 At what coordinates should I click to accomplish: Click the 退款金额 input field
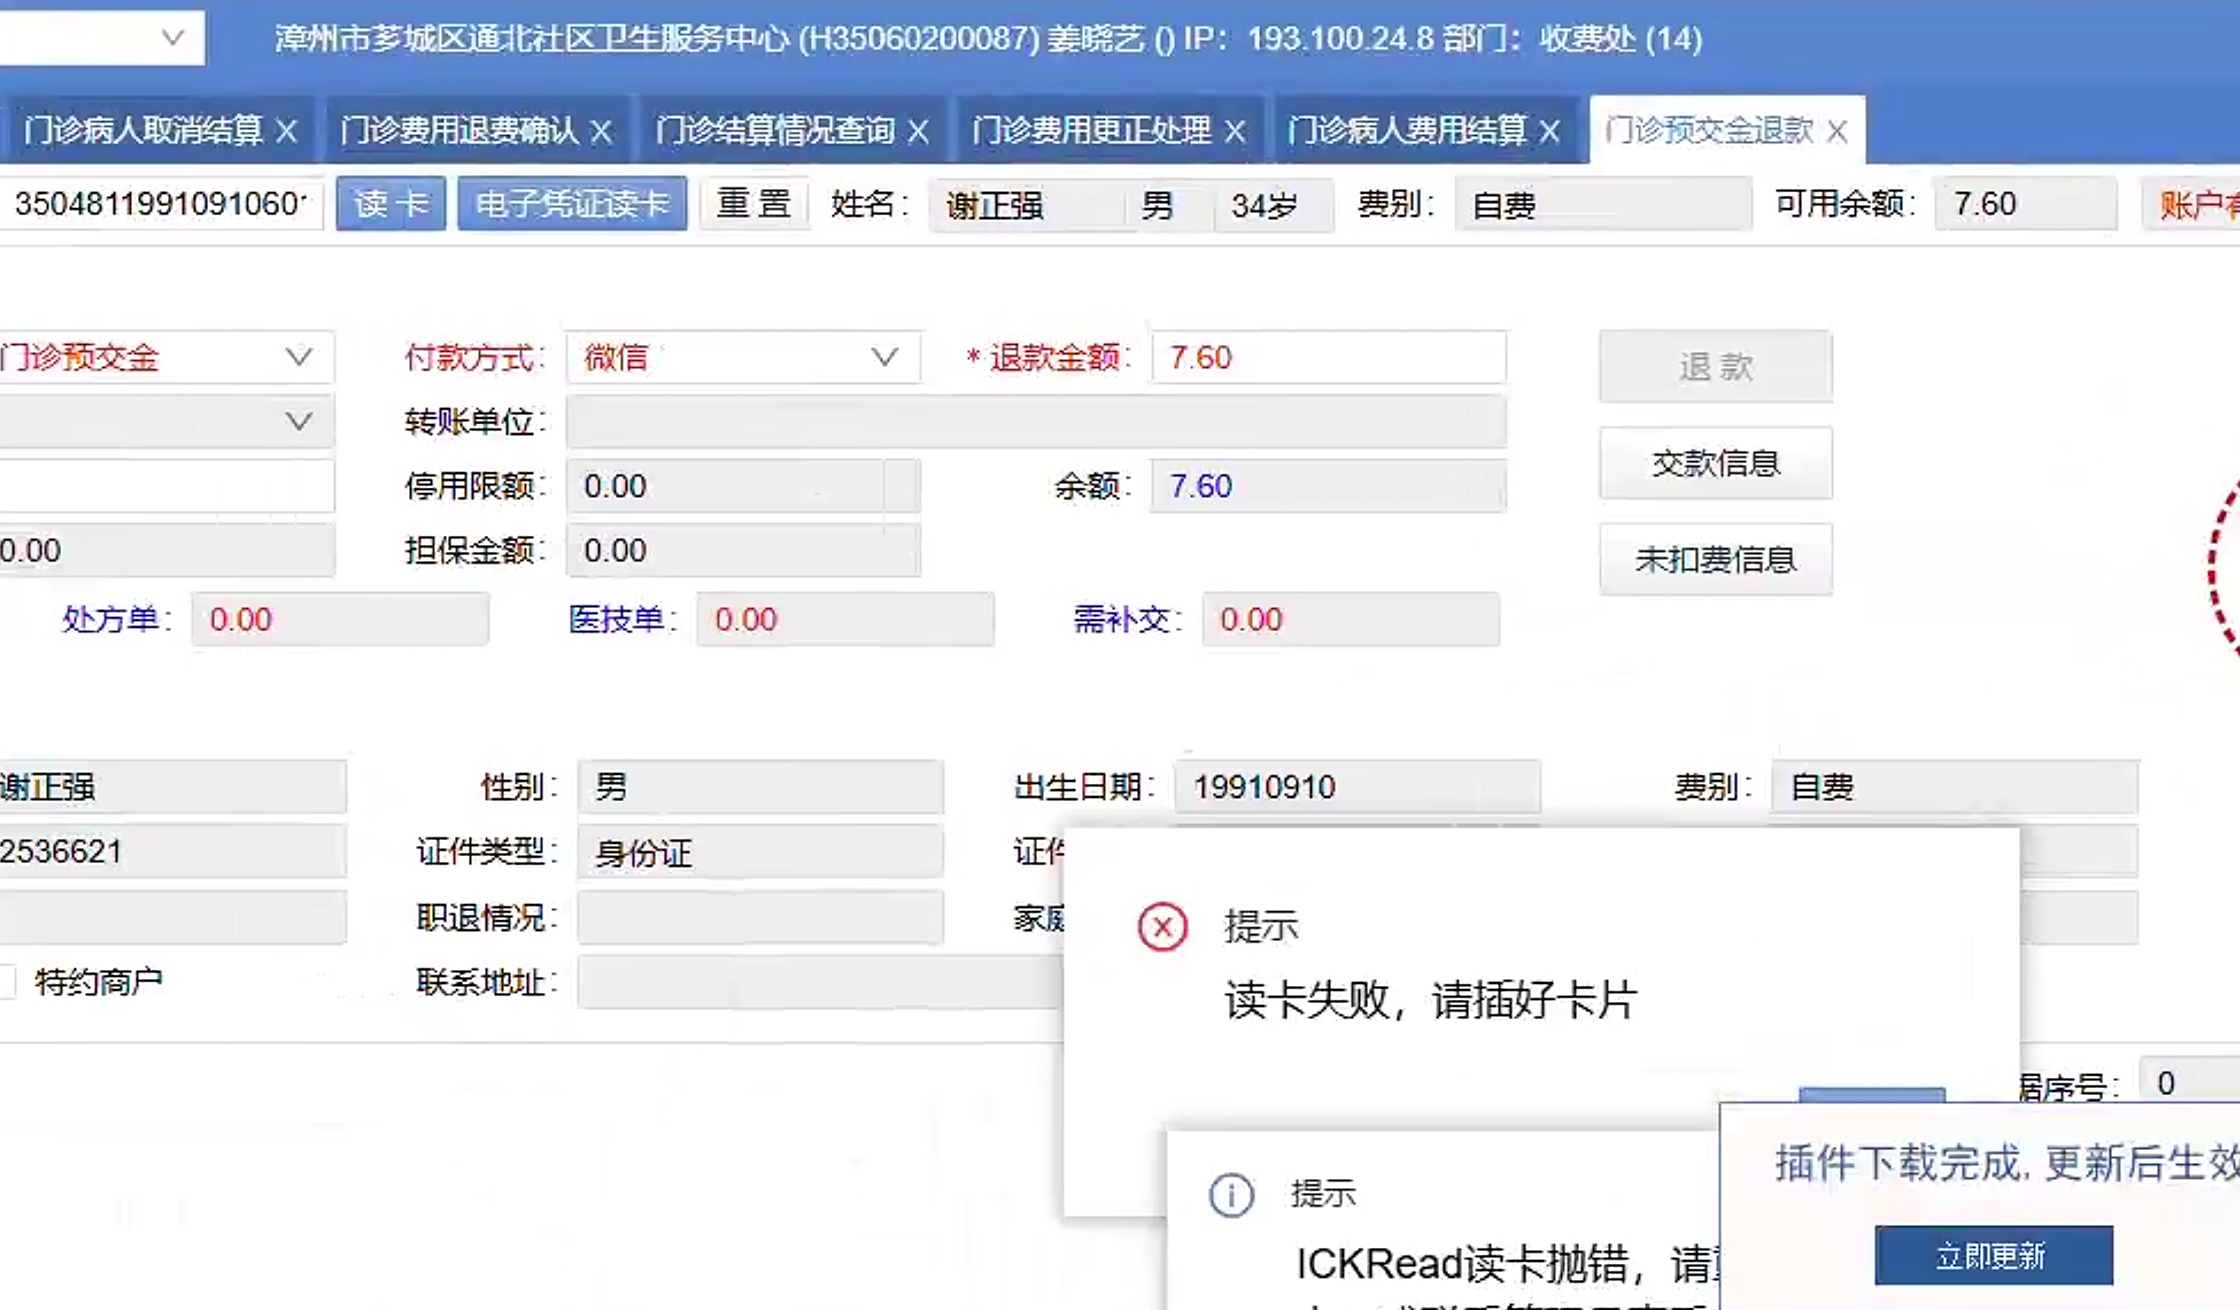pos(1328,357)
